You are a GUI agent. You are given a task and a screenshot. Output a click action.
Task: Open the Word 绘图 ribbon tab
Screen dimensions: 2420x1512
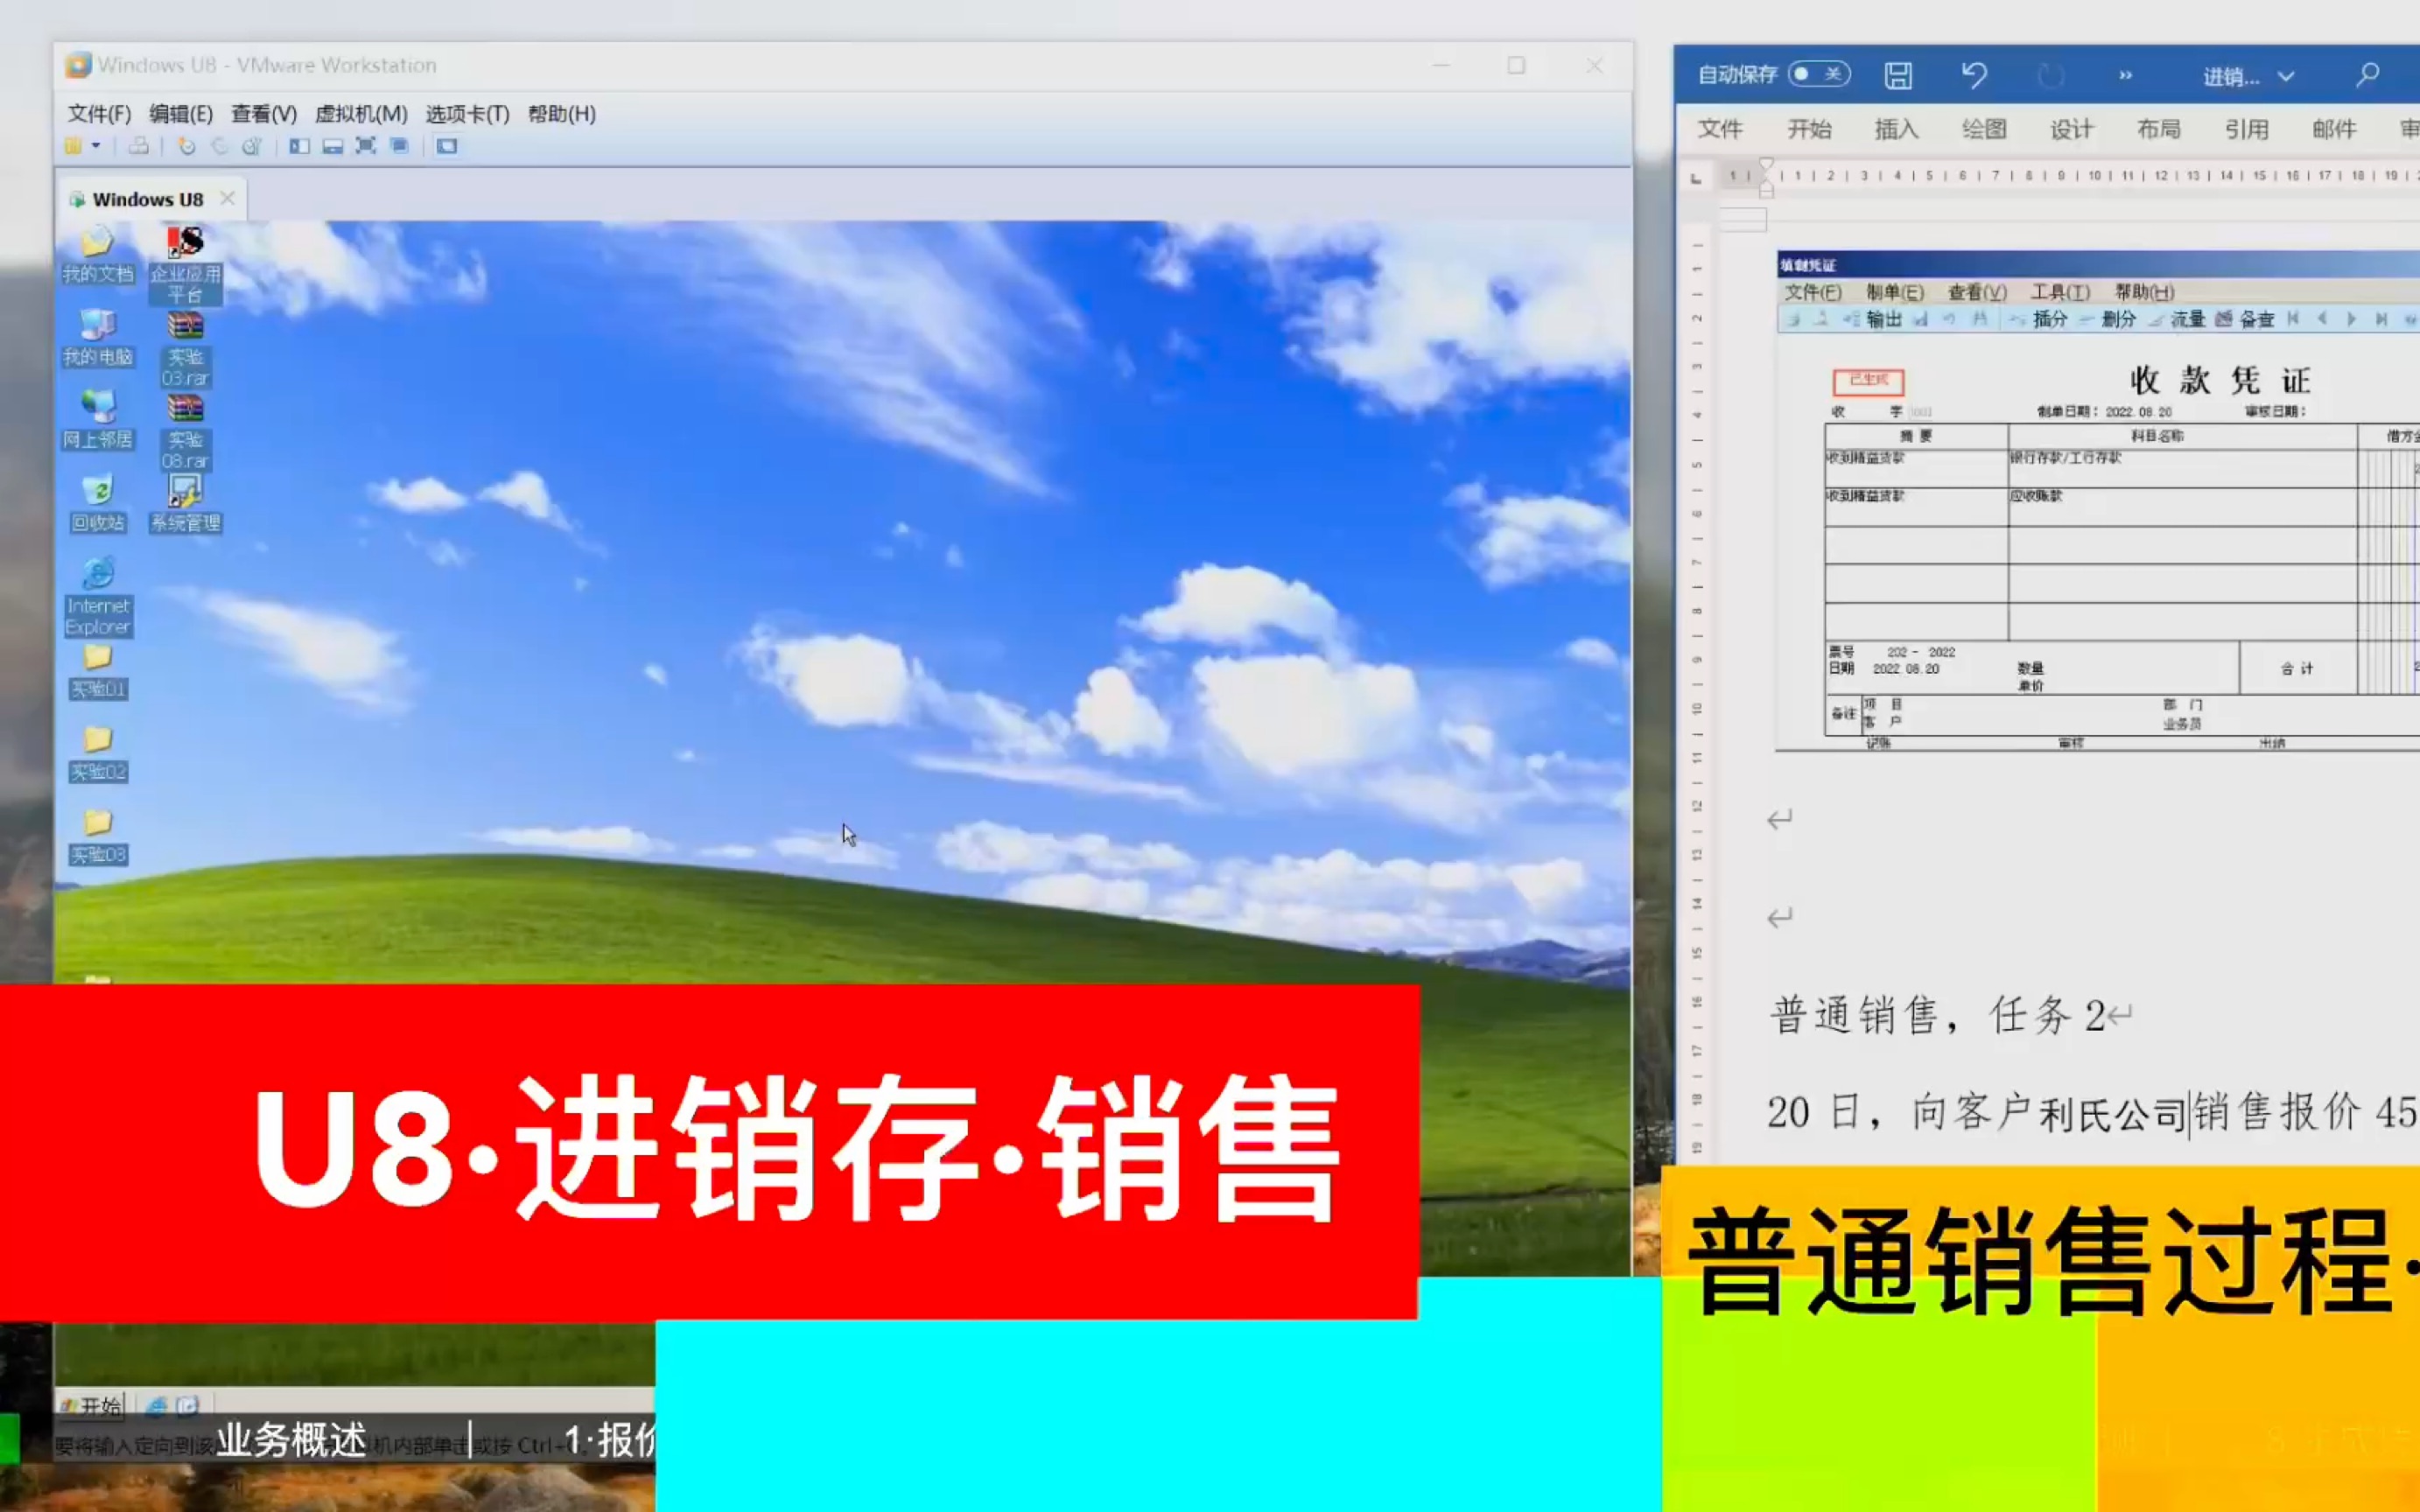(x=1984, y=129)
